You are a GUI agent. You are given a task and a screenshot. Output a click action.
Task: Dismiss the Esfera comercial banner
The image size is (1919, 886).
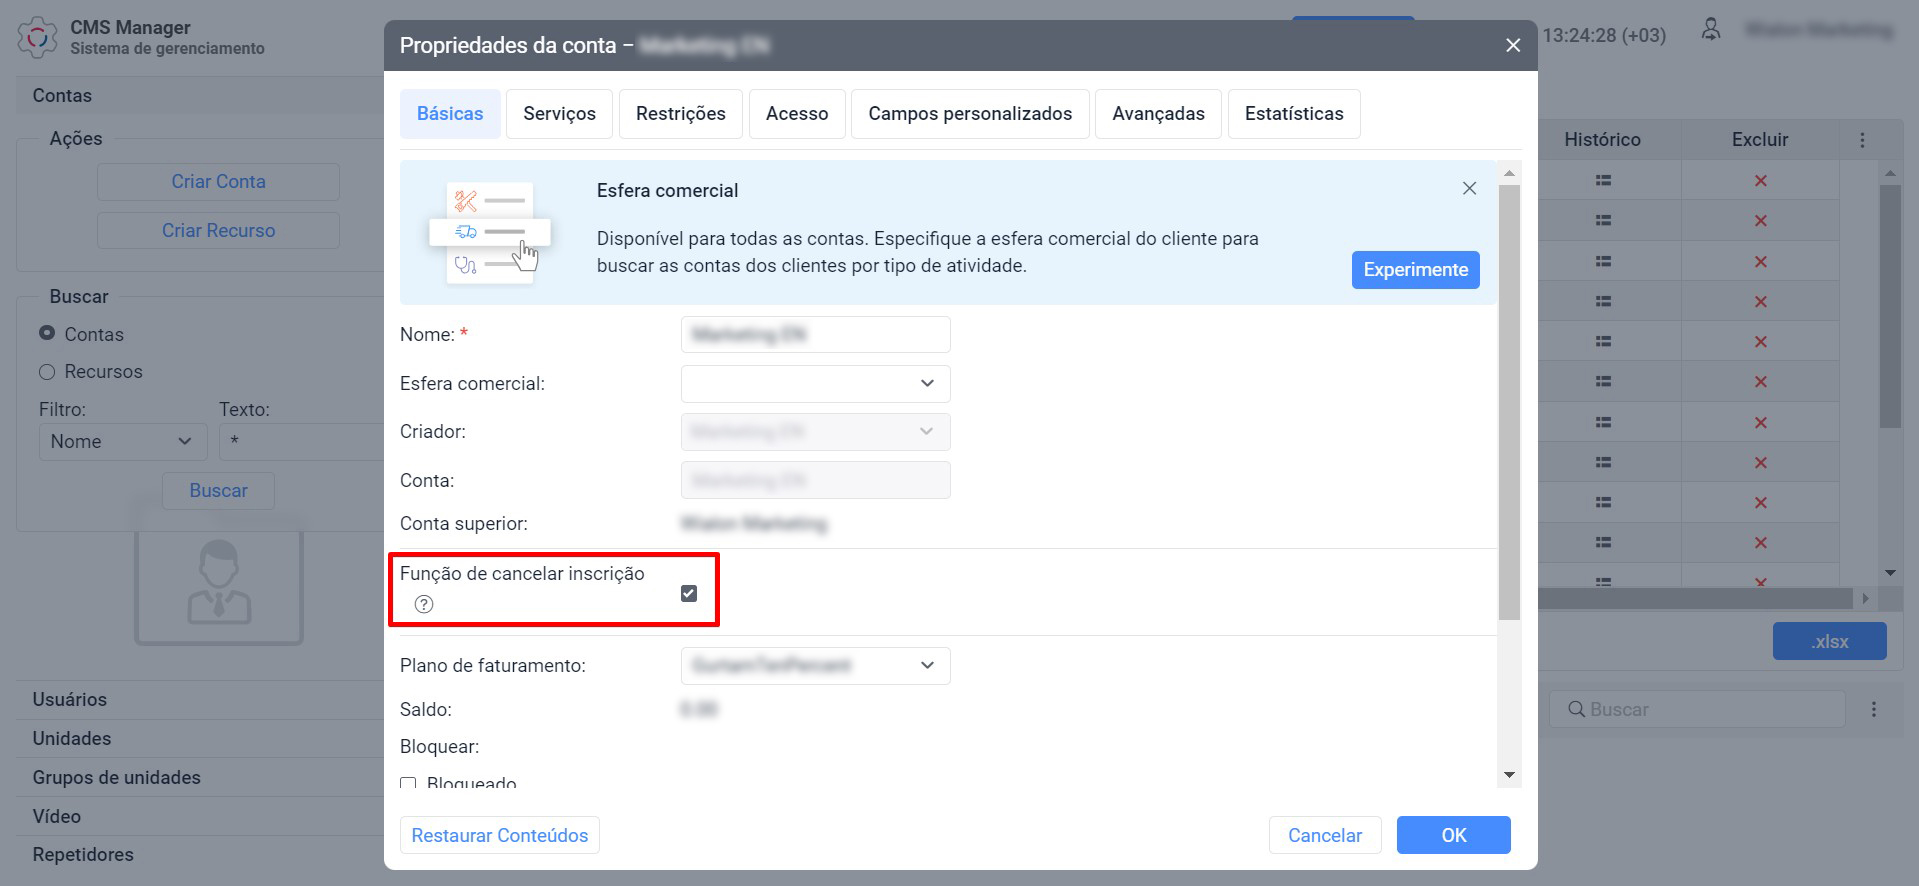1469,189
